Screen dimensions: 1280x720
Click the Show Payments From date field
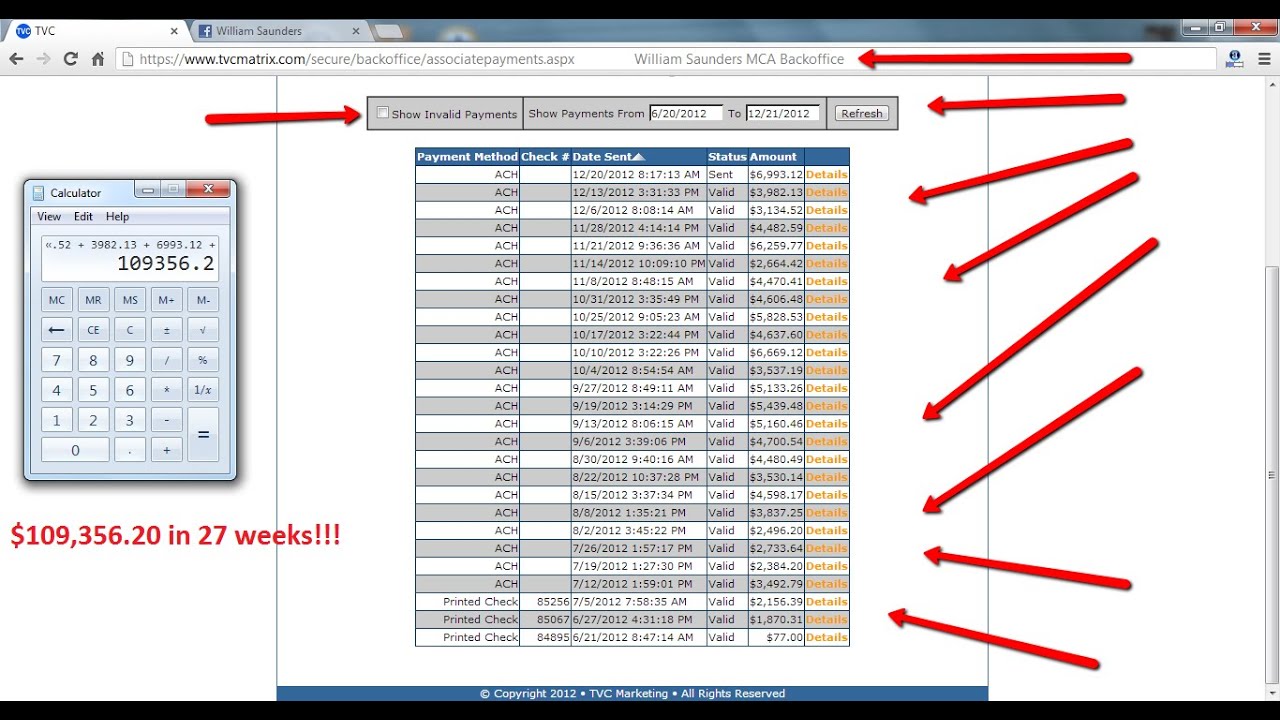(686, 113)
